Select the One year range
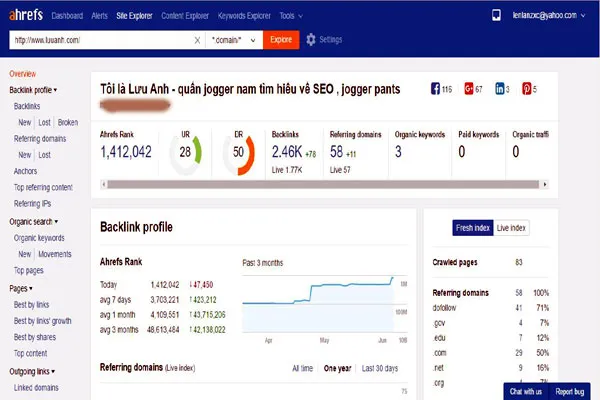 tap(337, 368)
